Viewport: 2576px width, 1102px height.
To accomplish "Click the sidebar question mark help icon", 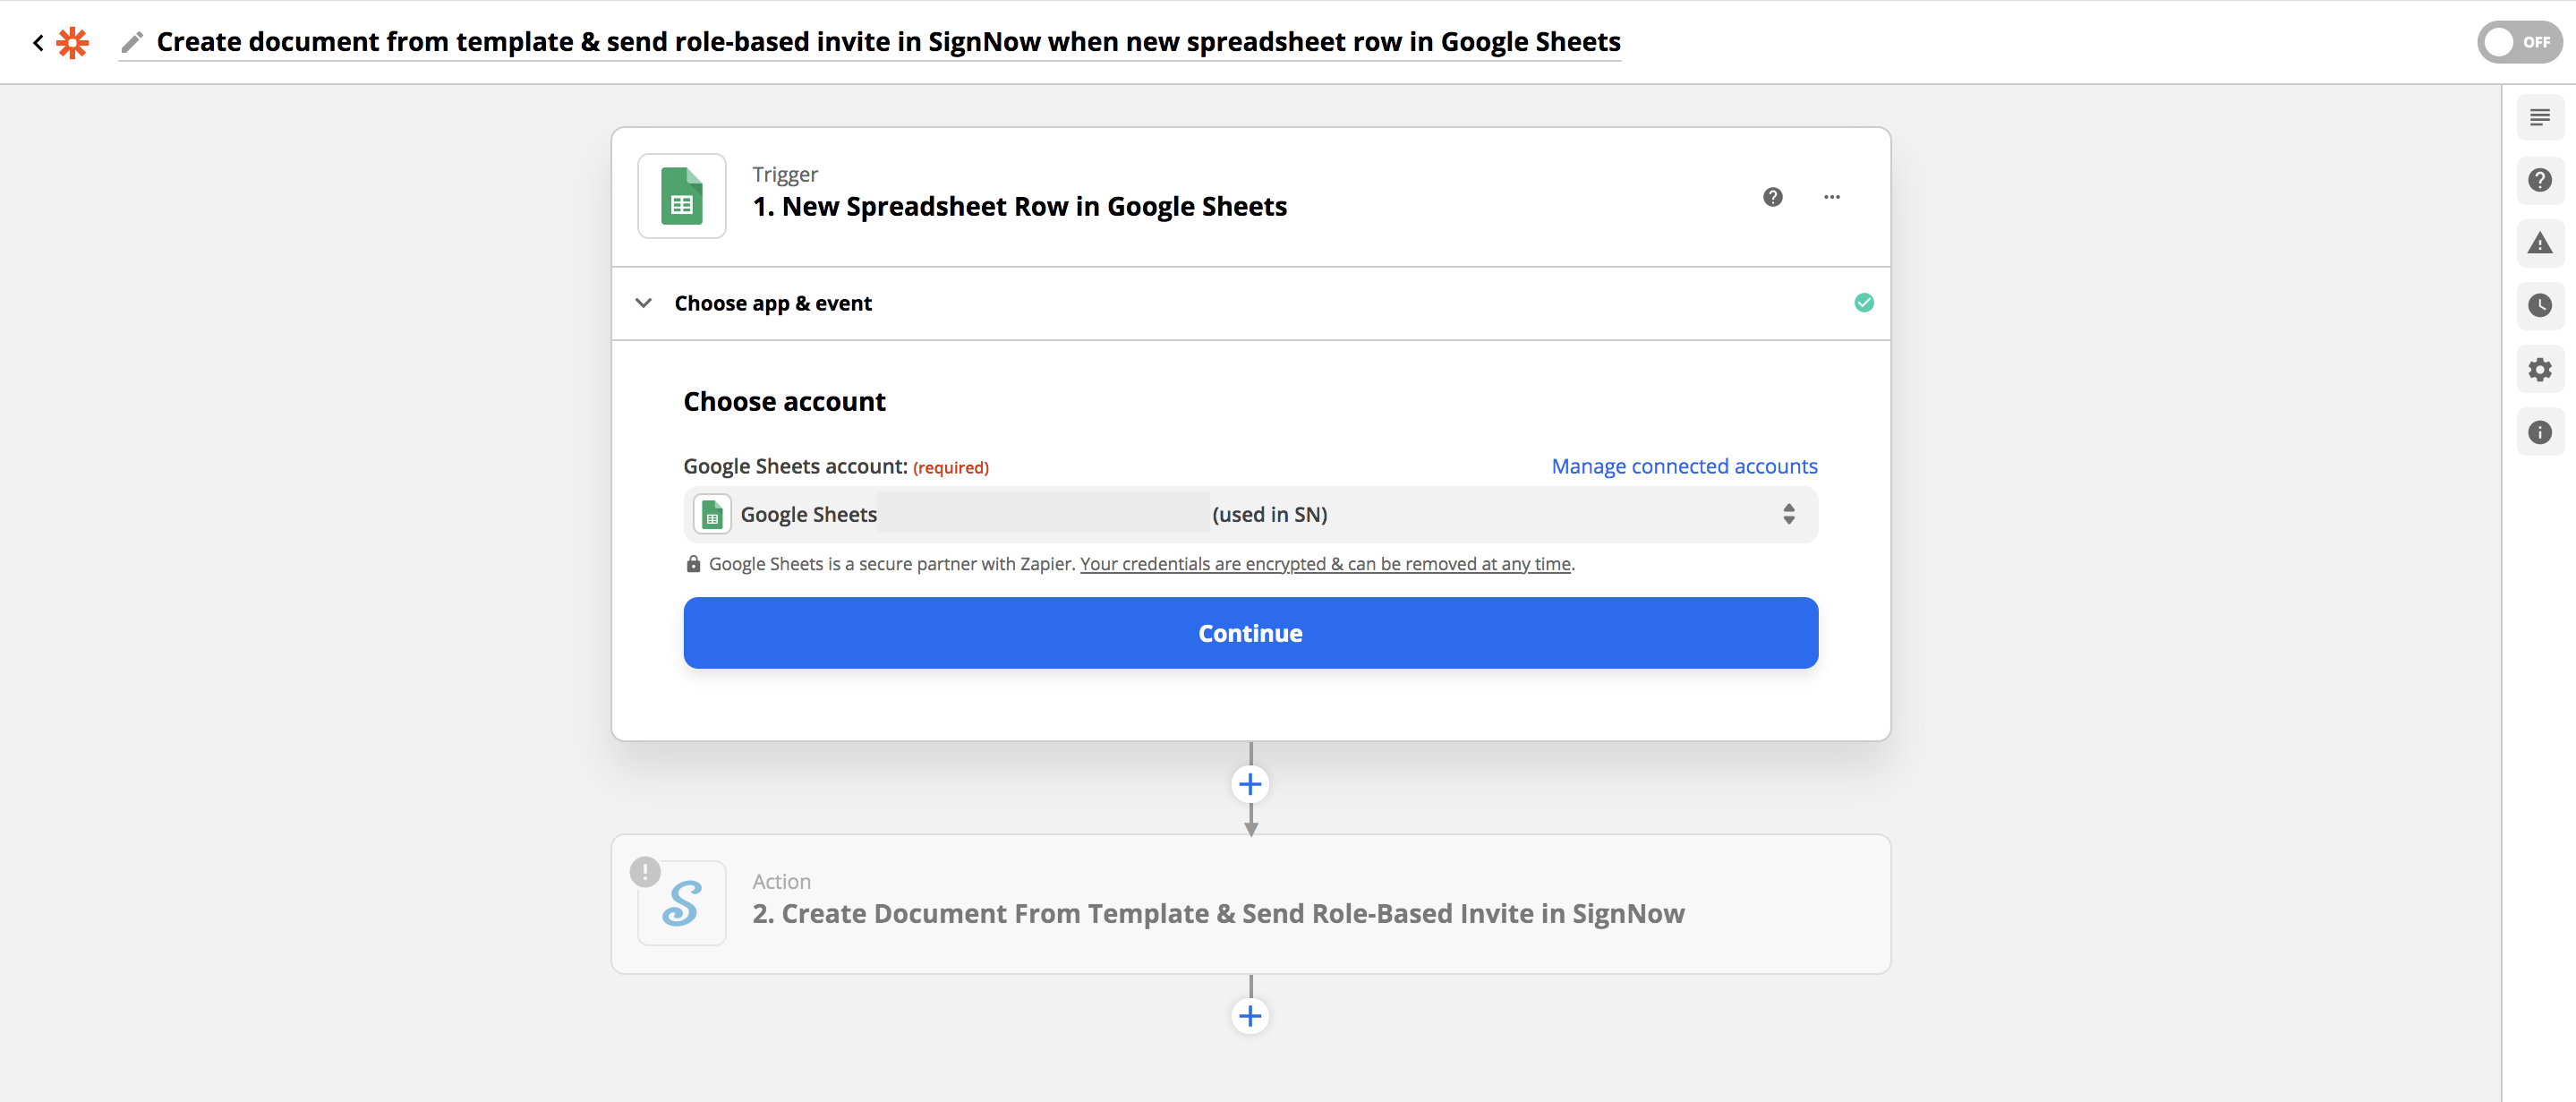I will pos(2539,180).
